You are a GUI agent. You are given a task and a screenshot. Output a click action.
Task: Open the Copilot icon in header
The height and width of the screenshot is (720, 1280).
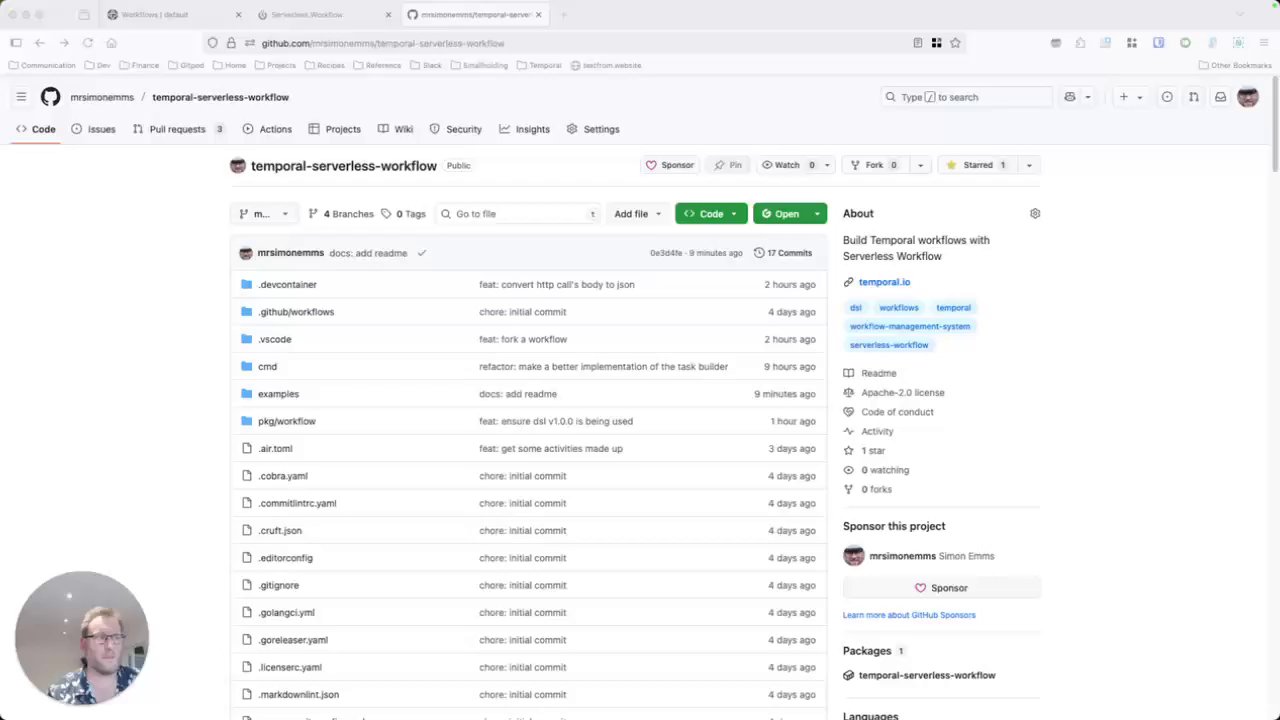[x=1070, y=97]
